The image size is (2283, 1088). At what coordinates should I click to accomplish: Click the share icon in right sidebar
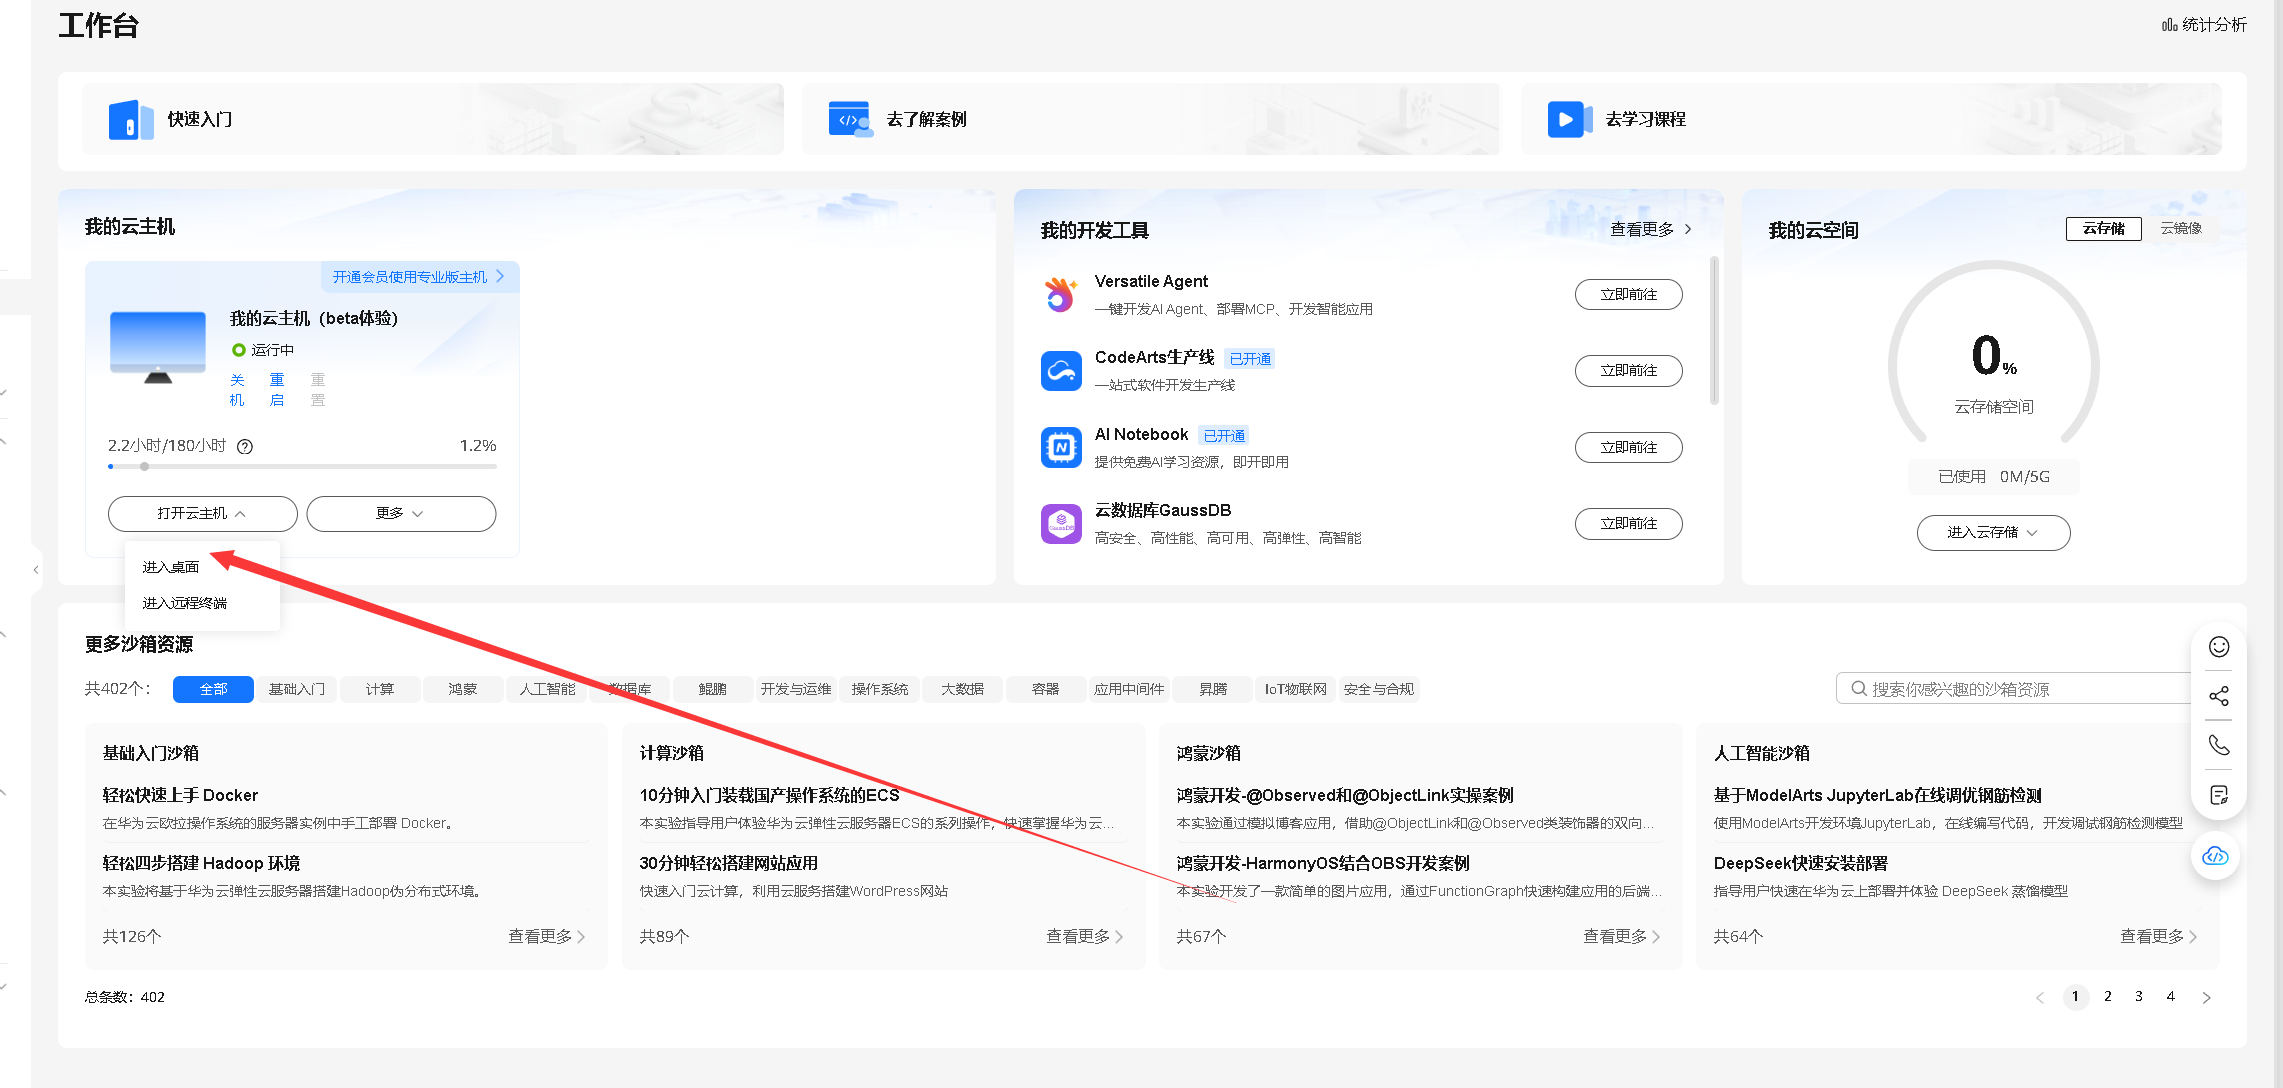tap(2218, 695)
